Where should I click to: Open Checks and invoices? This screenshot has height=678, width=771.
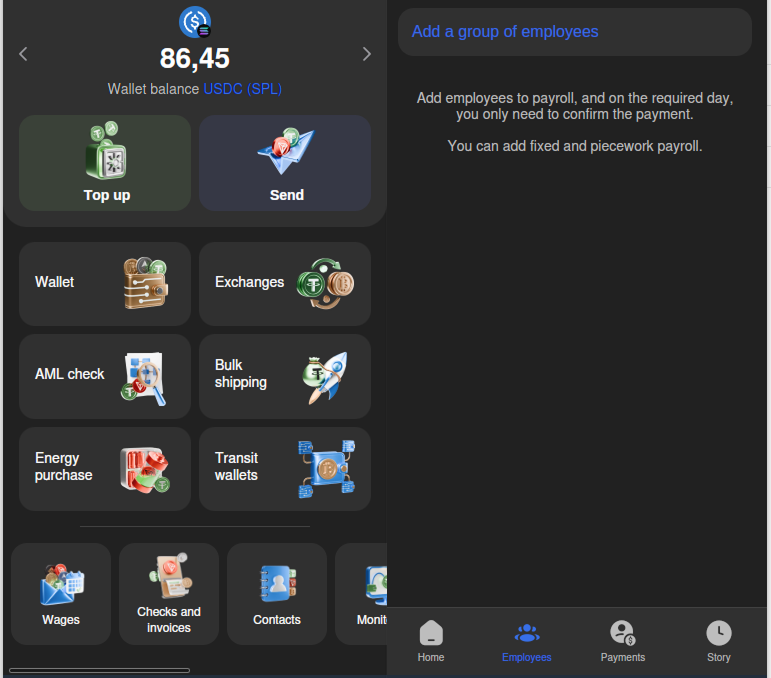[x=169, y=594]
